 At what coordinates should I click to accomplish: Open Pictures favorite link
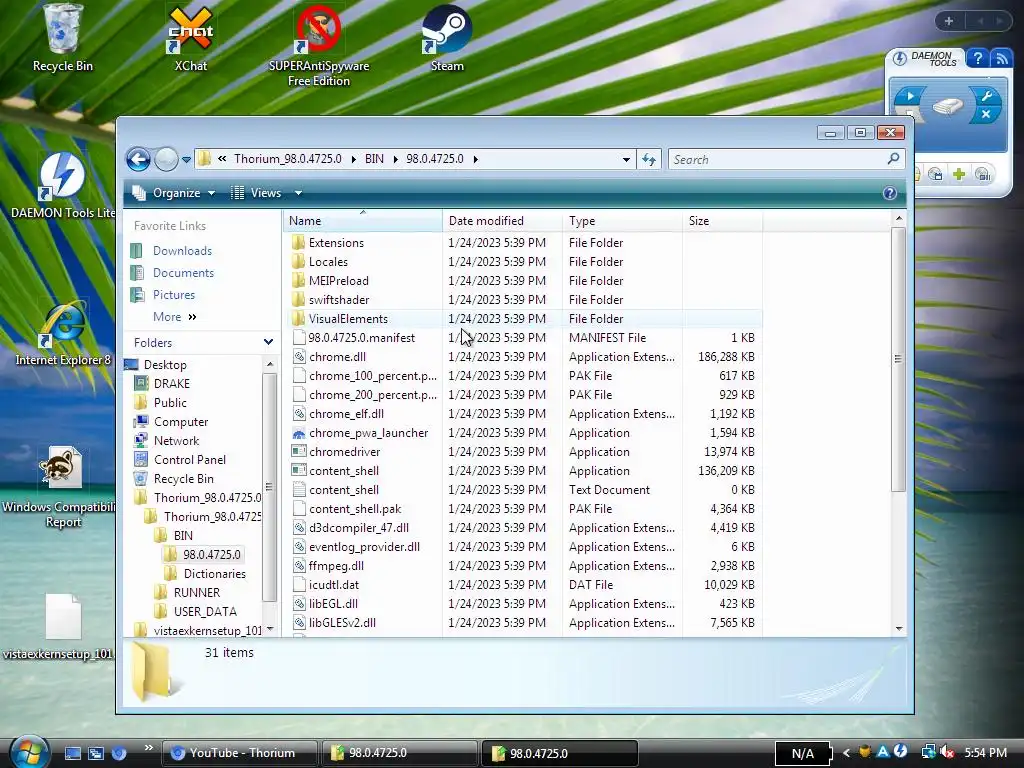(174, 295)
